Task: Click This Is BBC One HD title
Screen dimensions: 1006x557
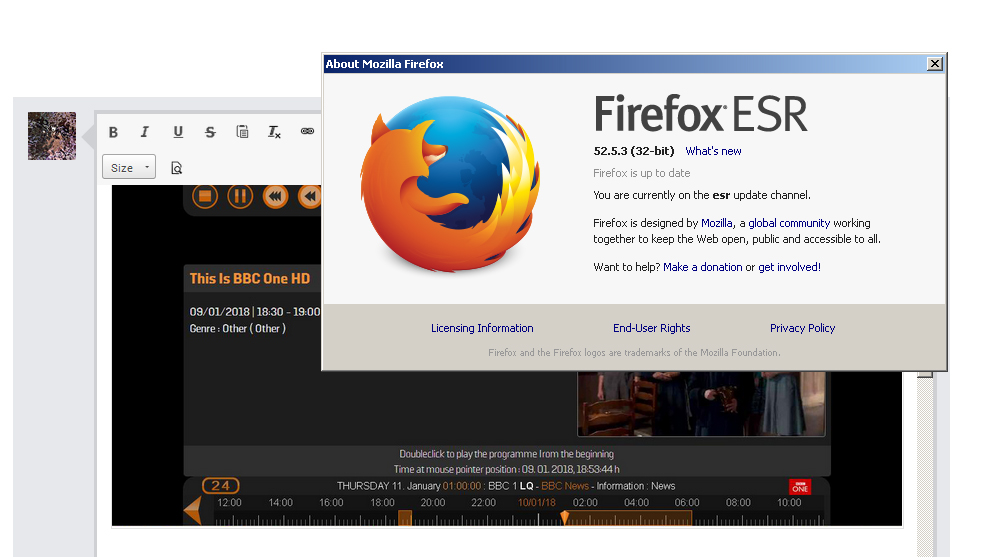Action: [250, 278]
